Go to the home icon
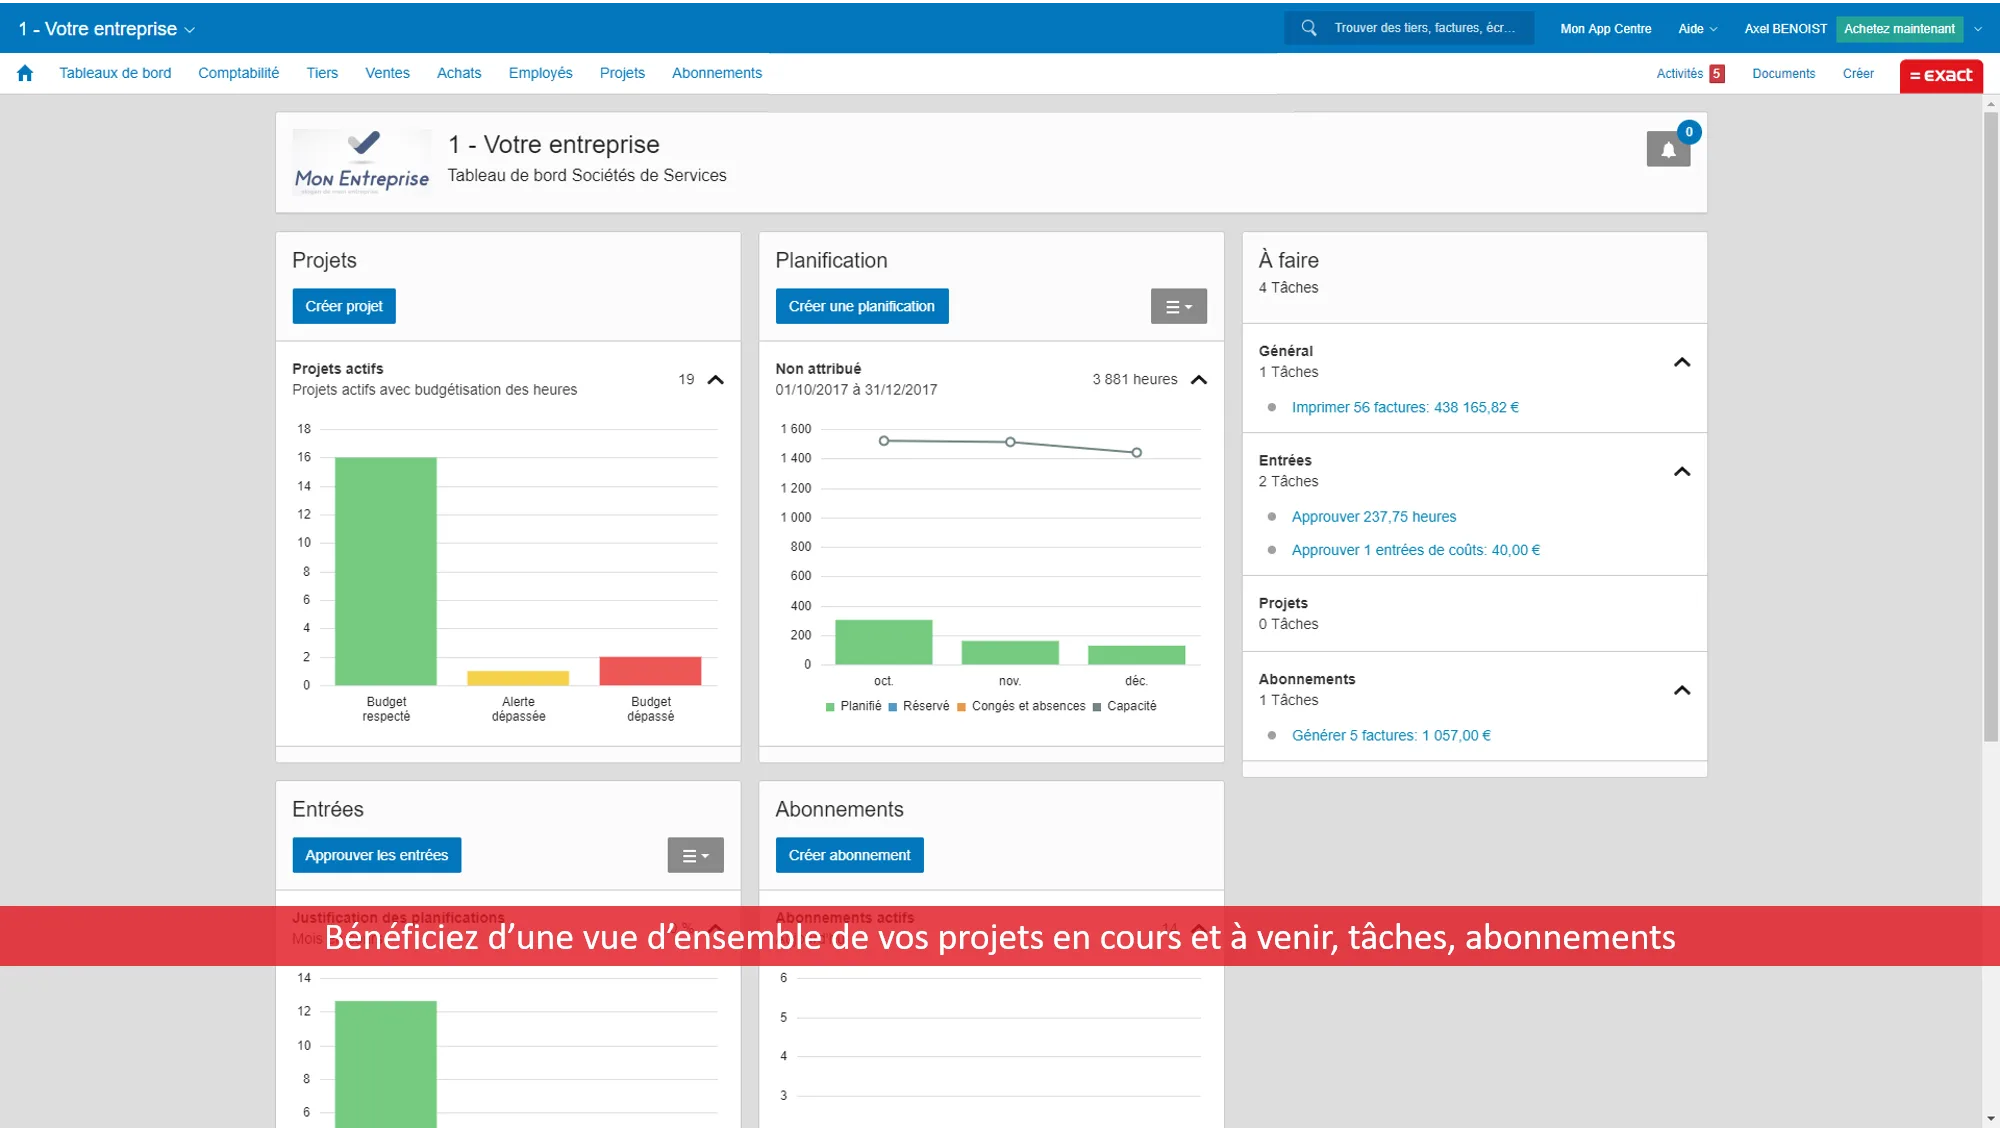 pyautogui.click(x=25, y=73)
